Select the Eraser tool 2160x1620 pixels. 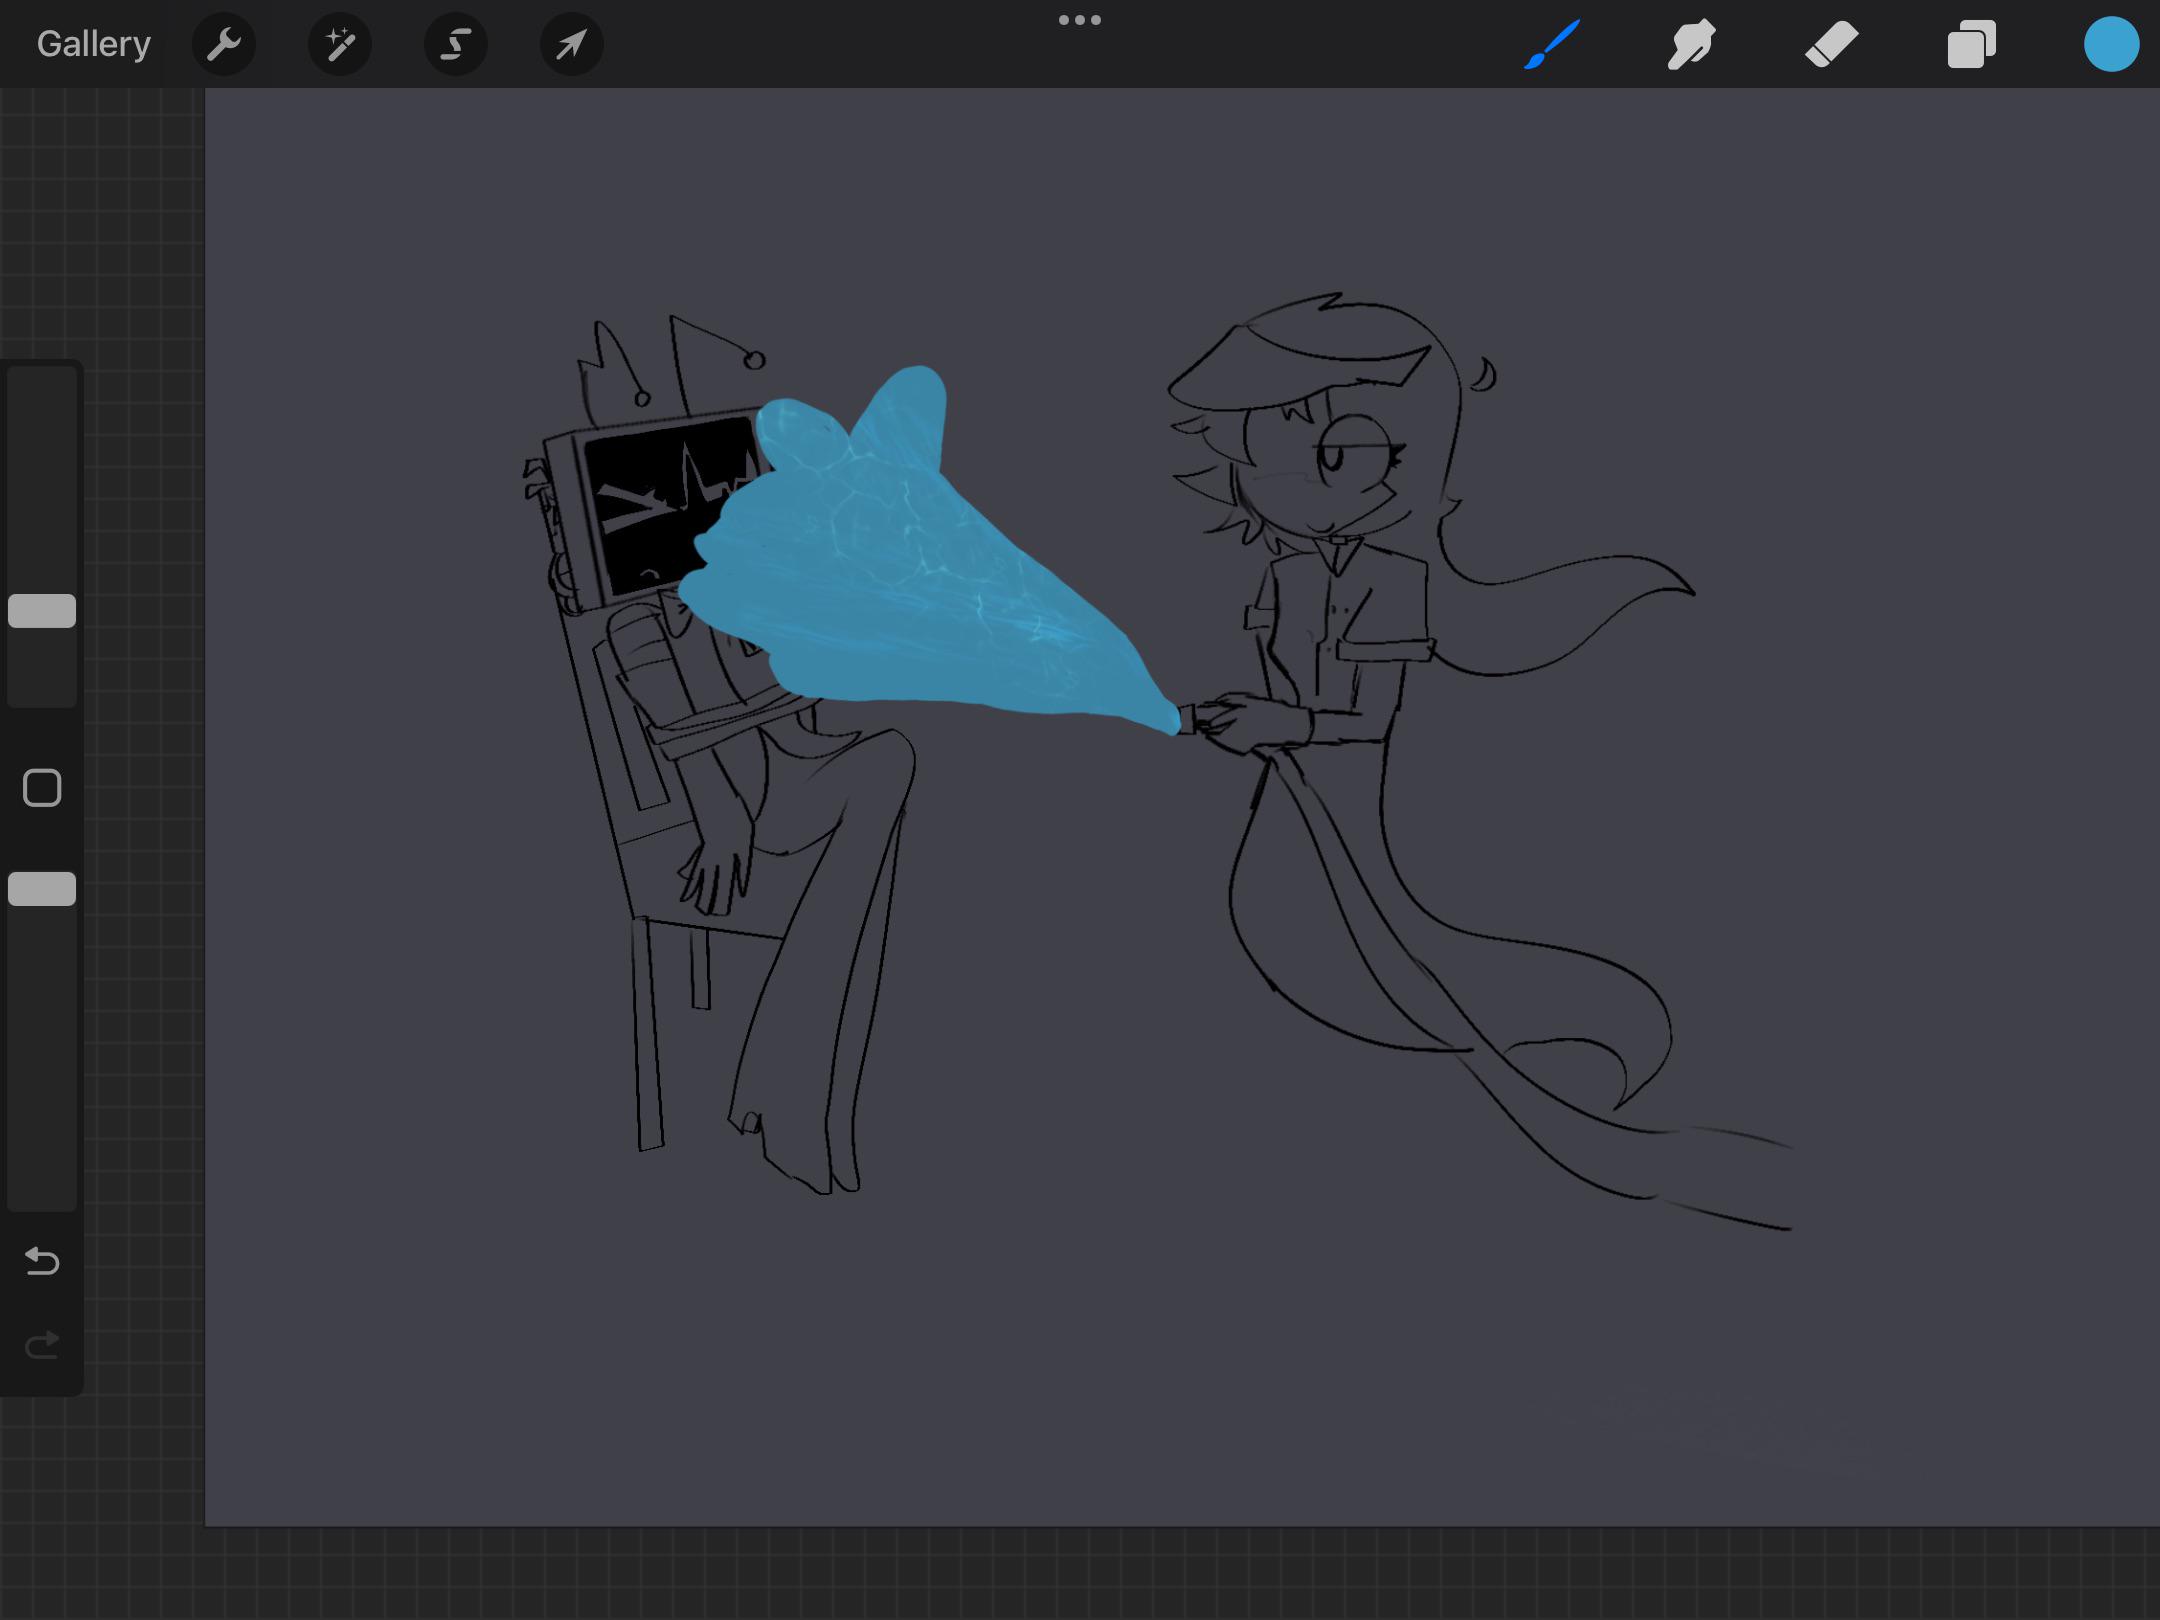pos(1831,45)
